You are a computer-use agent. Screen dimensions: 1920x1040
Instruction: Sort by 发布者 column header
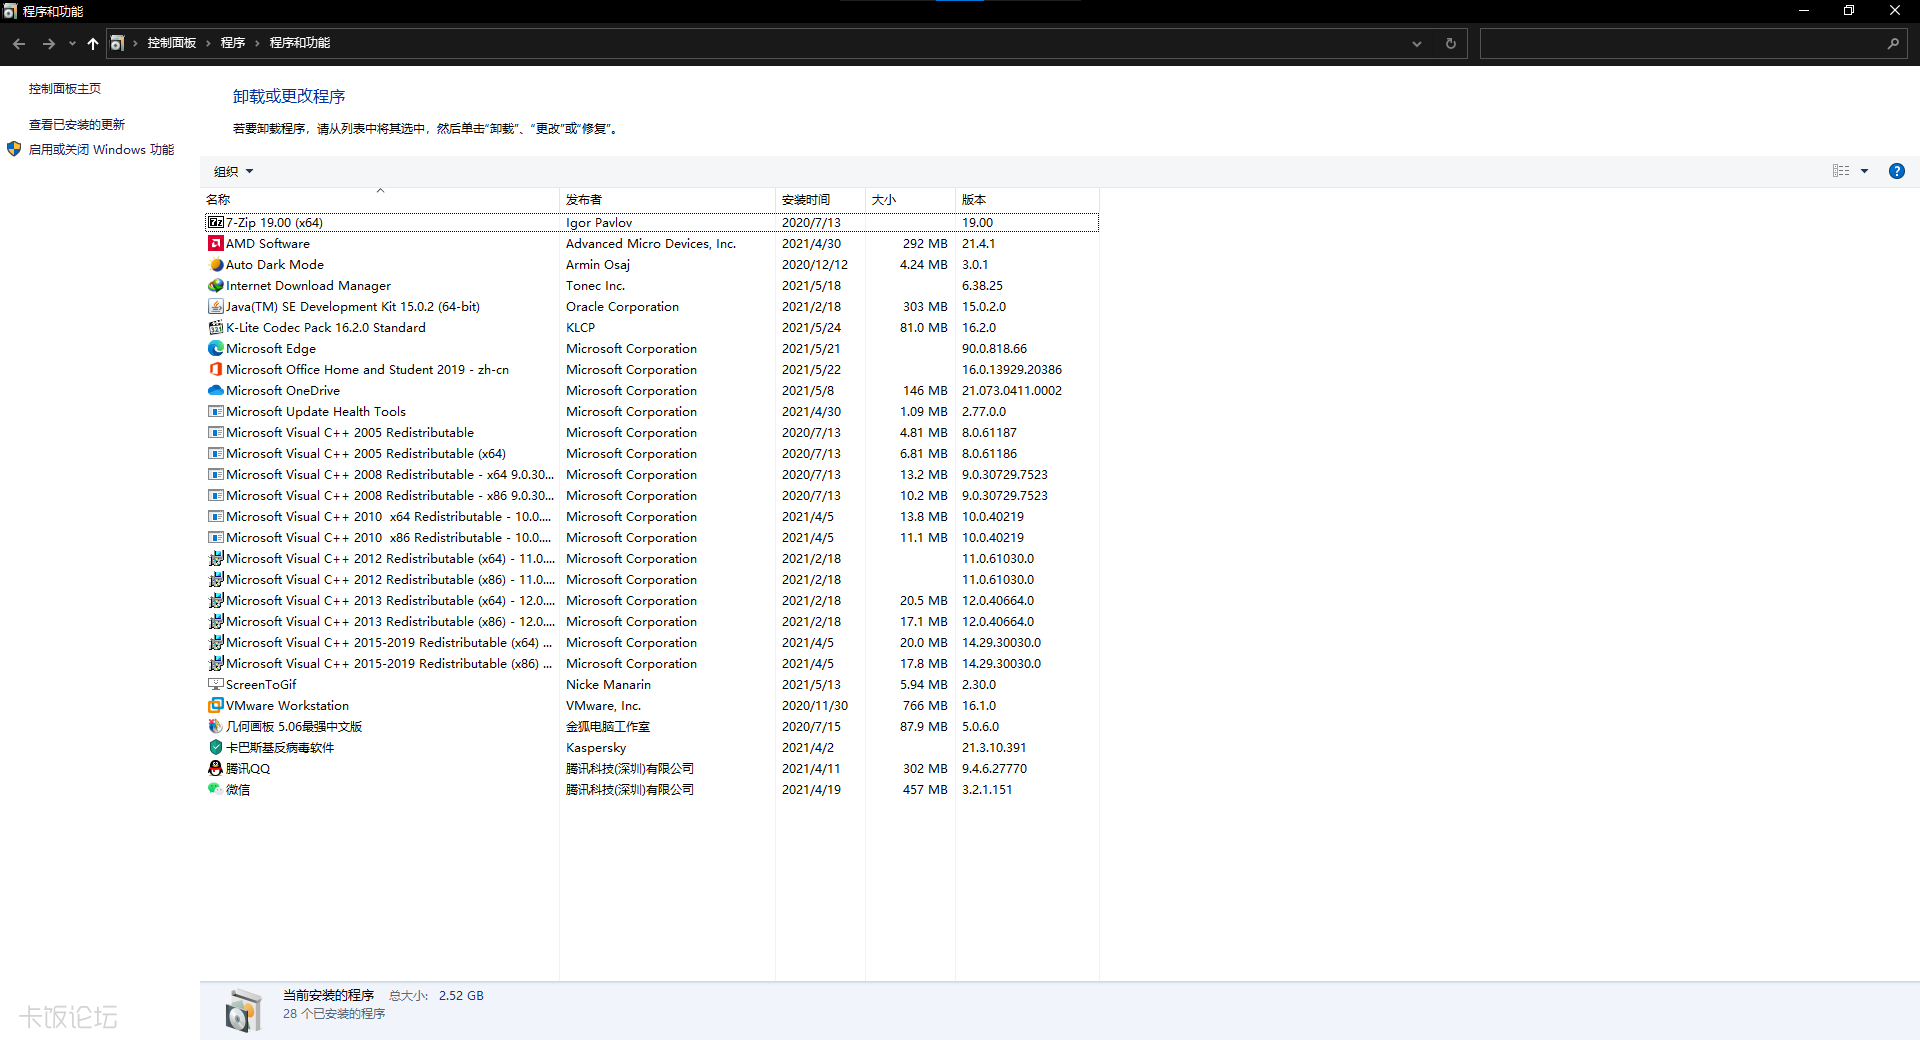pos(668,199)
